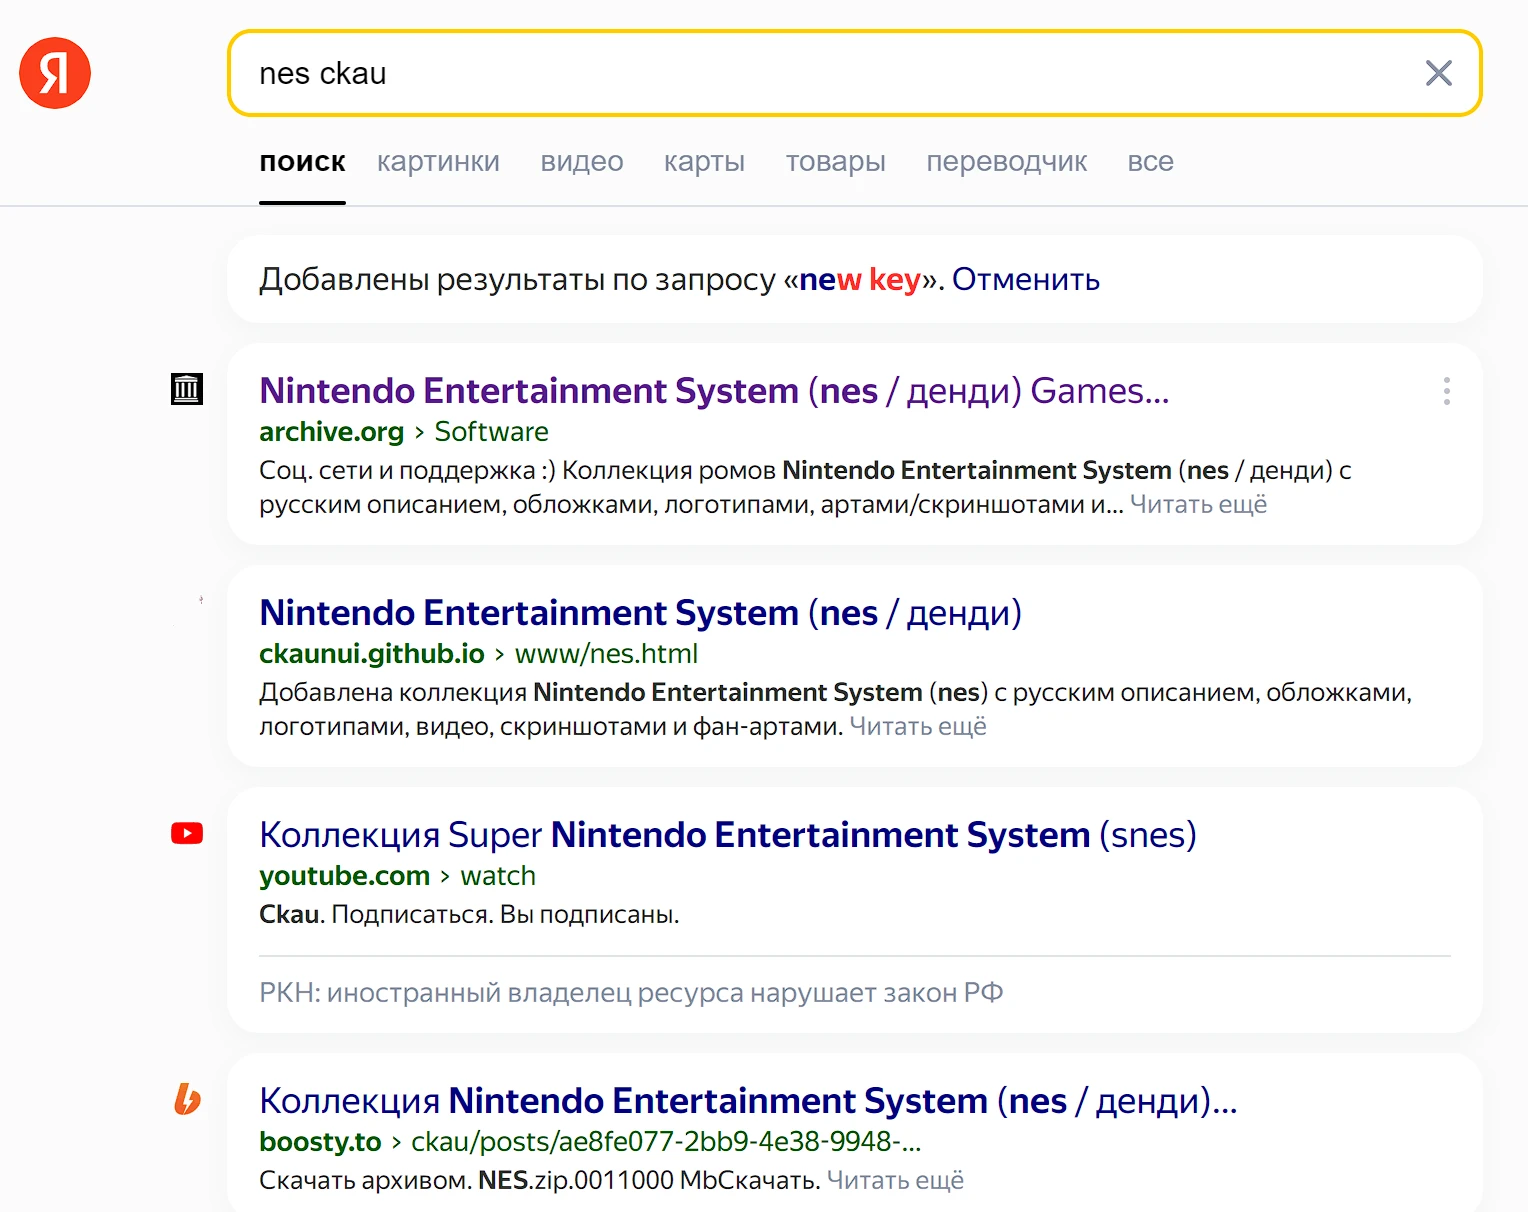Expand 'Читать ещё' in archive.org result
1528x1212 pixels.
1198,505
